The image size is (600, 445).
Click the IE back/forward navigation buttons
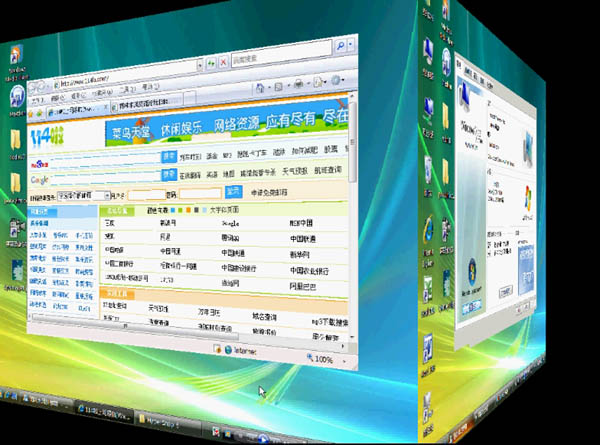pyautogui.click(x=39, y=88)
